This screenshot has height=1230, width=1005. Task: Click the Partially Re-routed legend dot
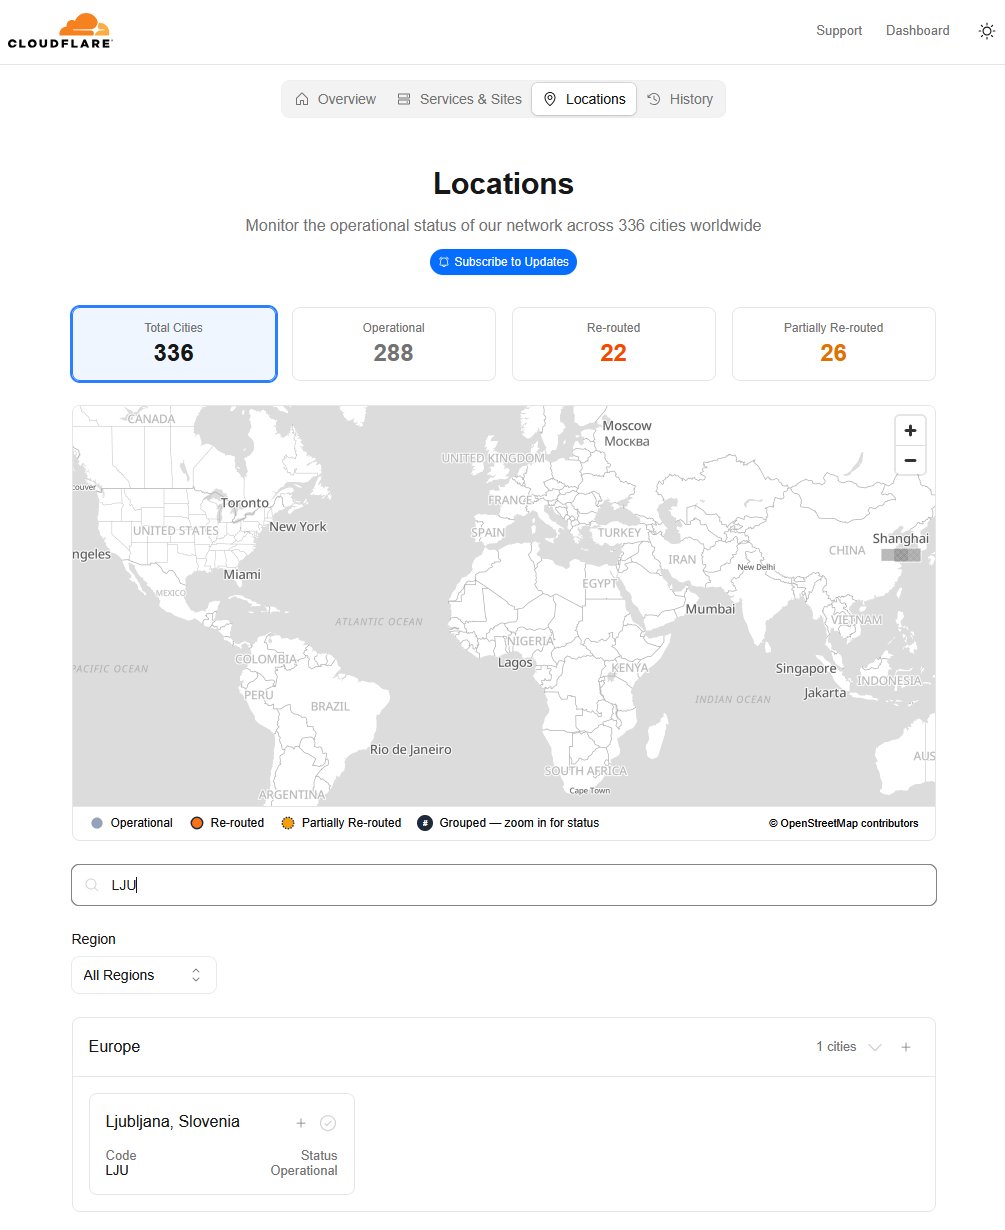tap(288, 823)
